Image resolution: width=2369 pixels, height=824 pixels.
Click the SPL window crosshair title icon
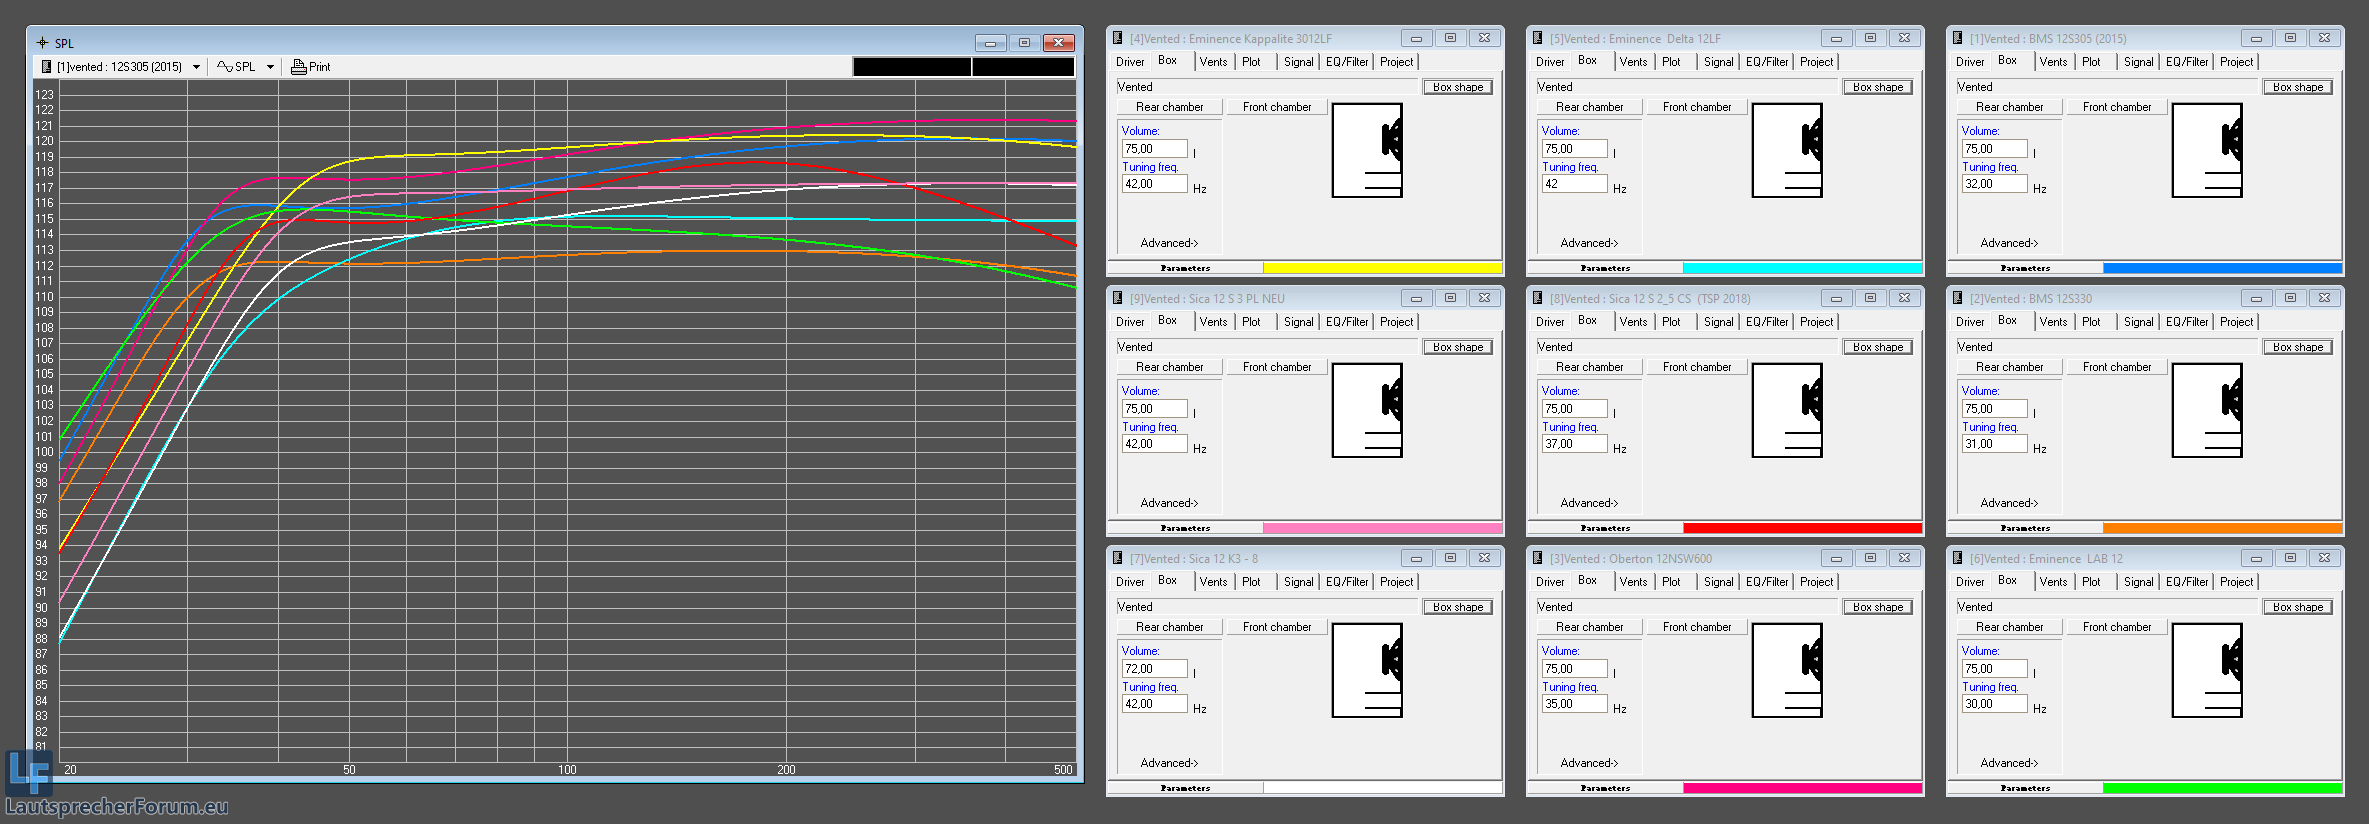(42, 43)
